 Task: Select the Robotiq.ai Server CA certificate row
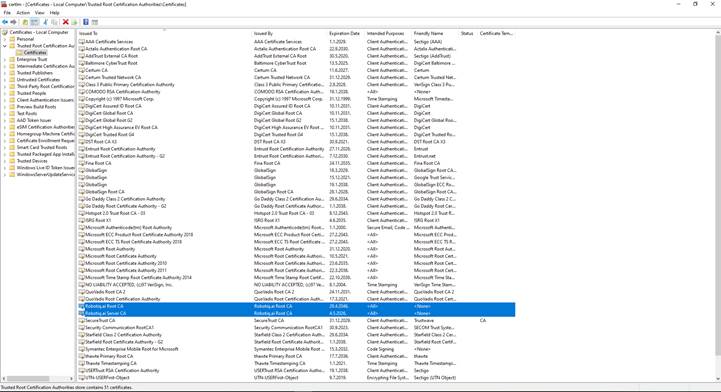[x=296, y=313]
